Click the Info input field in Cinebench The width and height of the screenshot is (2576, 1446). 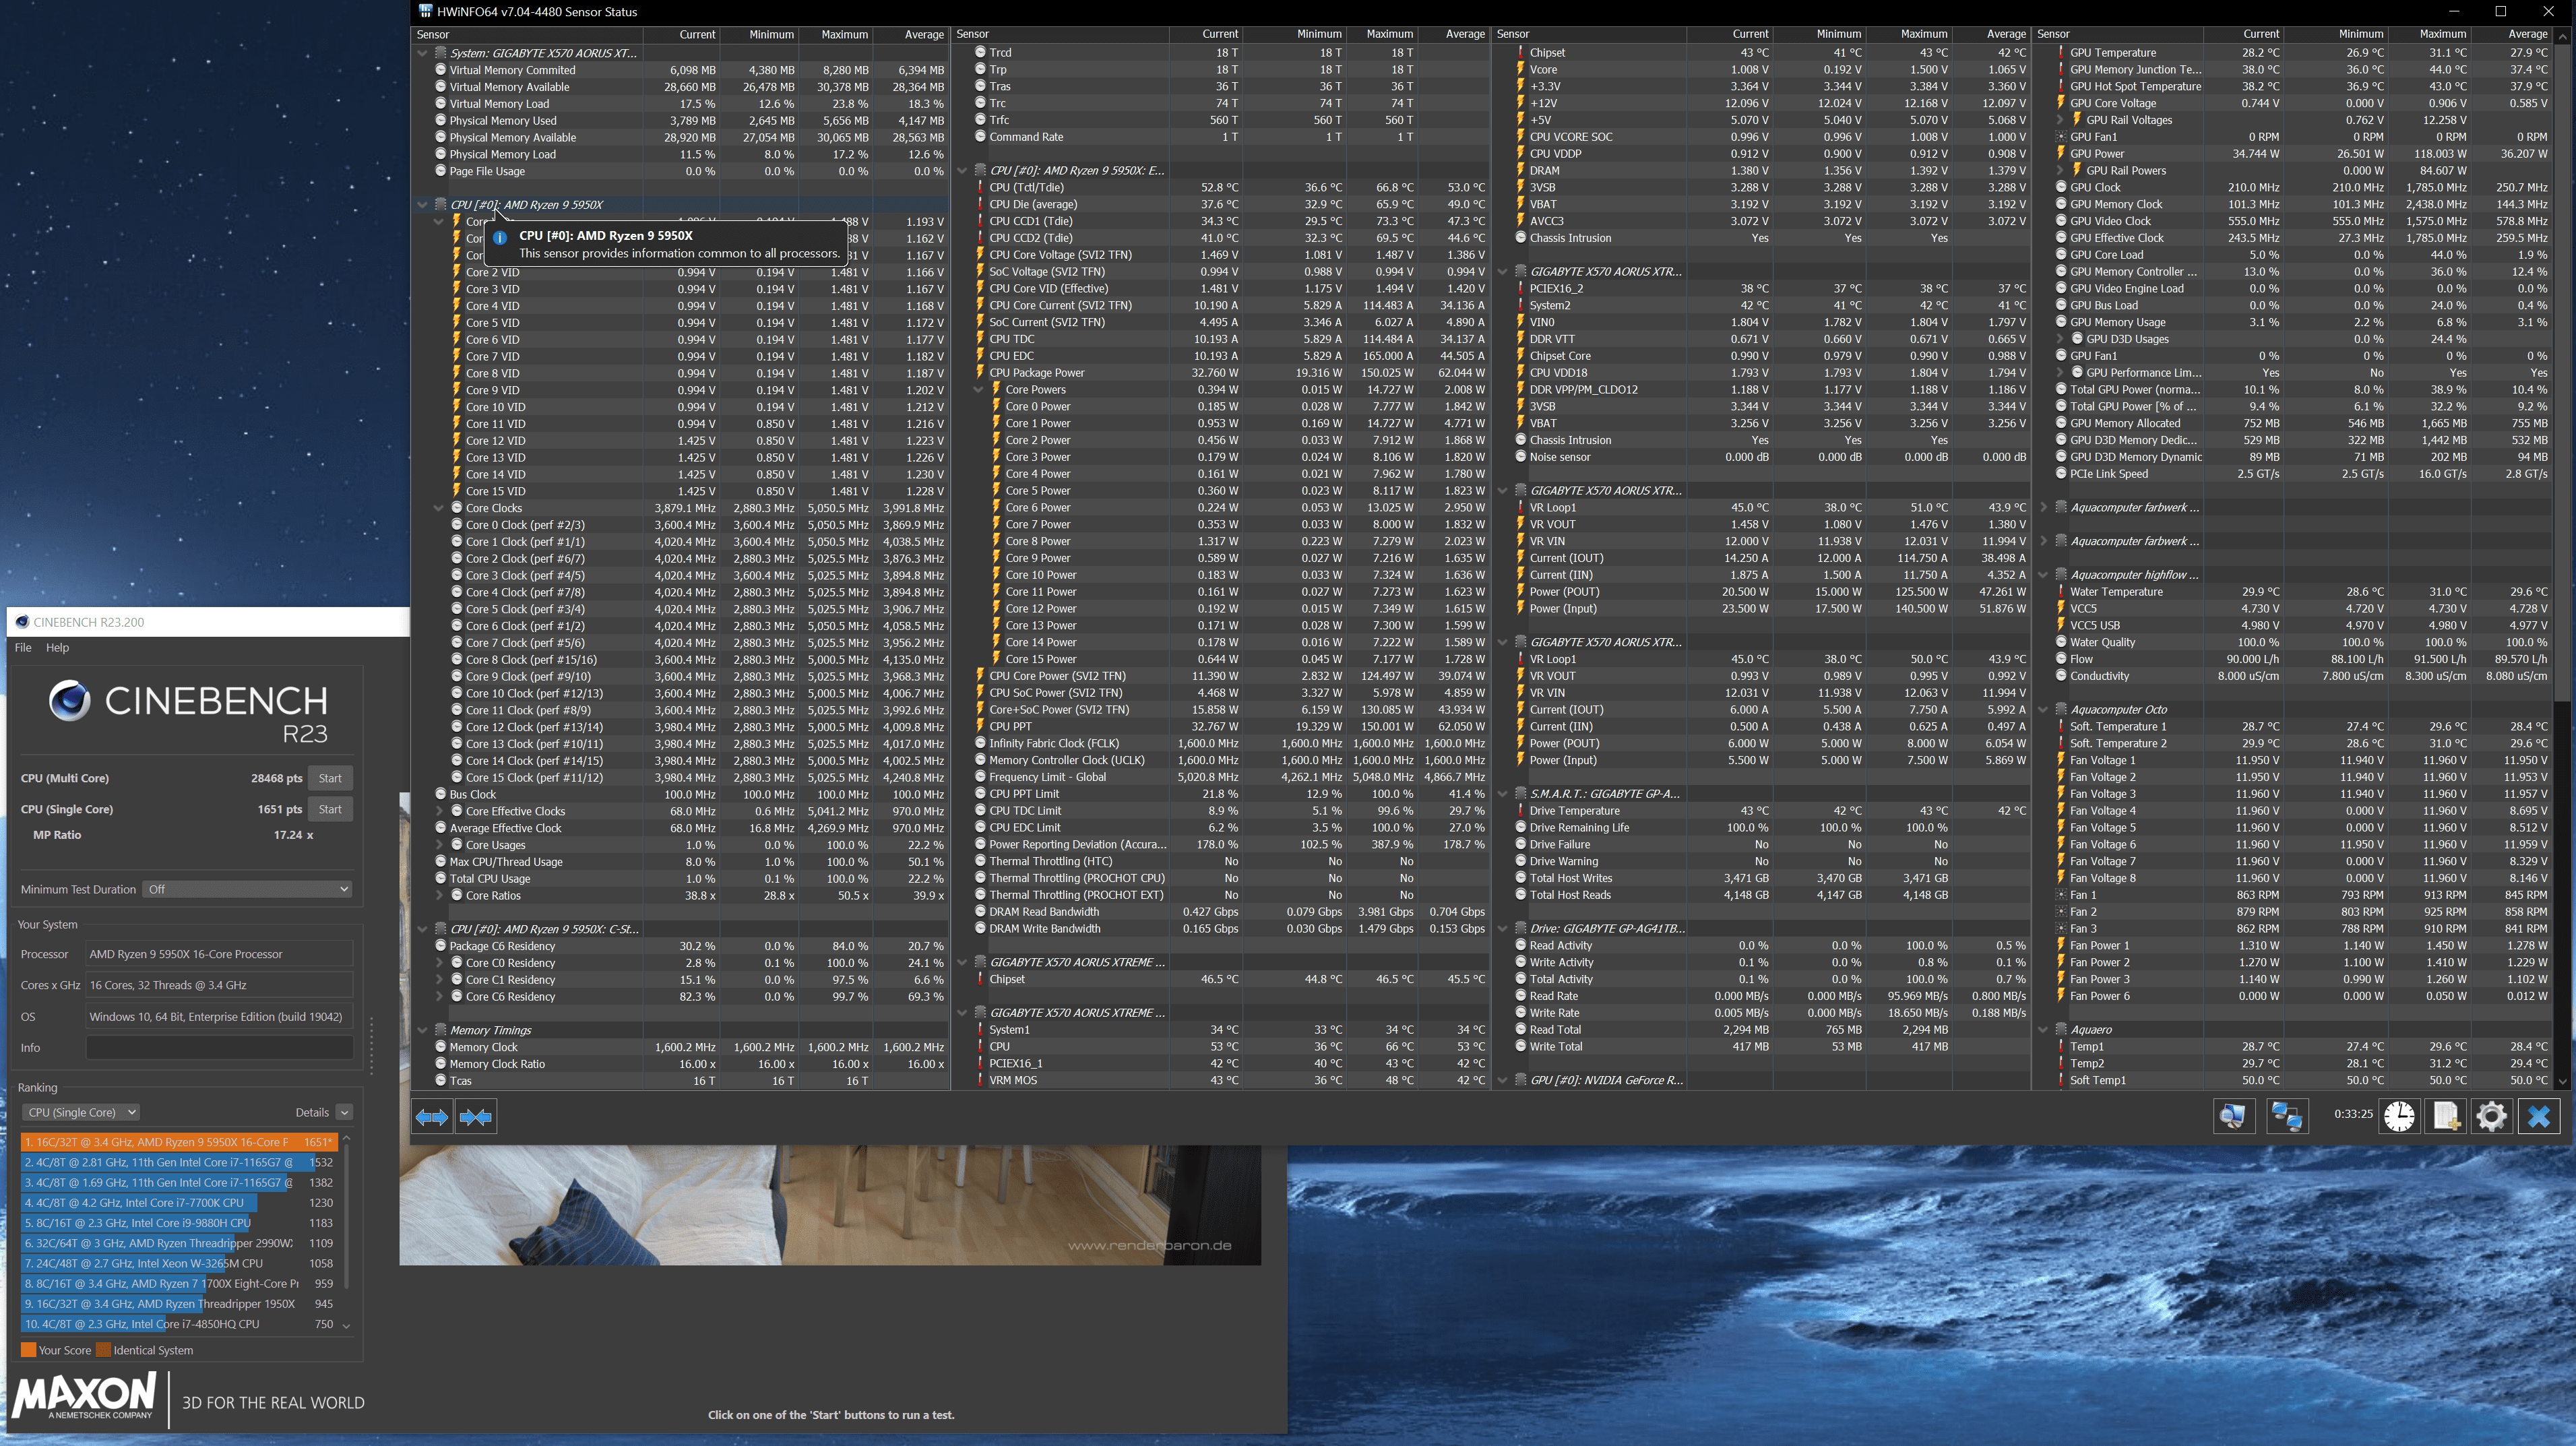coord(219,1048)
